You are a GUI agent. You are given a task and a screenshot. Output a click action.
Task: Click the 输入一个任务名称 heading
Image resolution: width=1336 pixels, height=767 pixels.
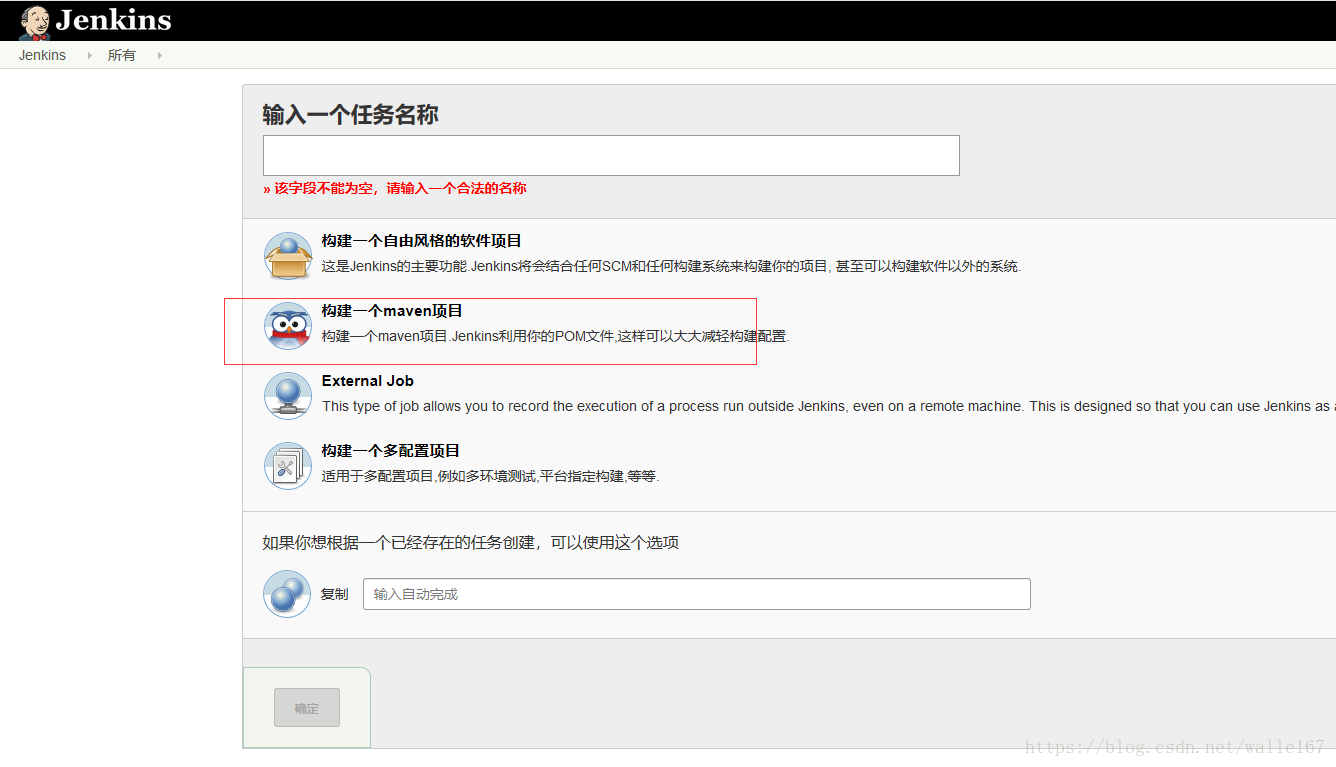pyautogui.click(x=350, y=115)
